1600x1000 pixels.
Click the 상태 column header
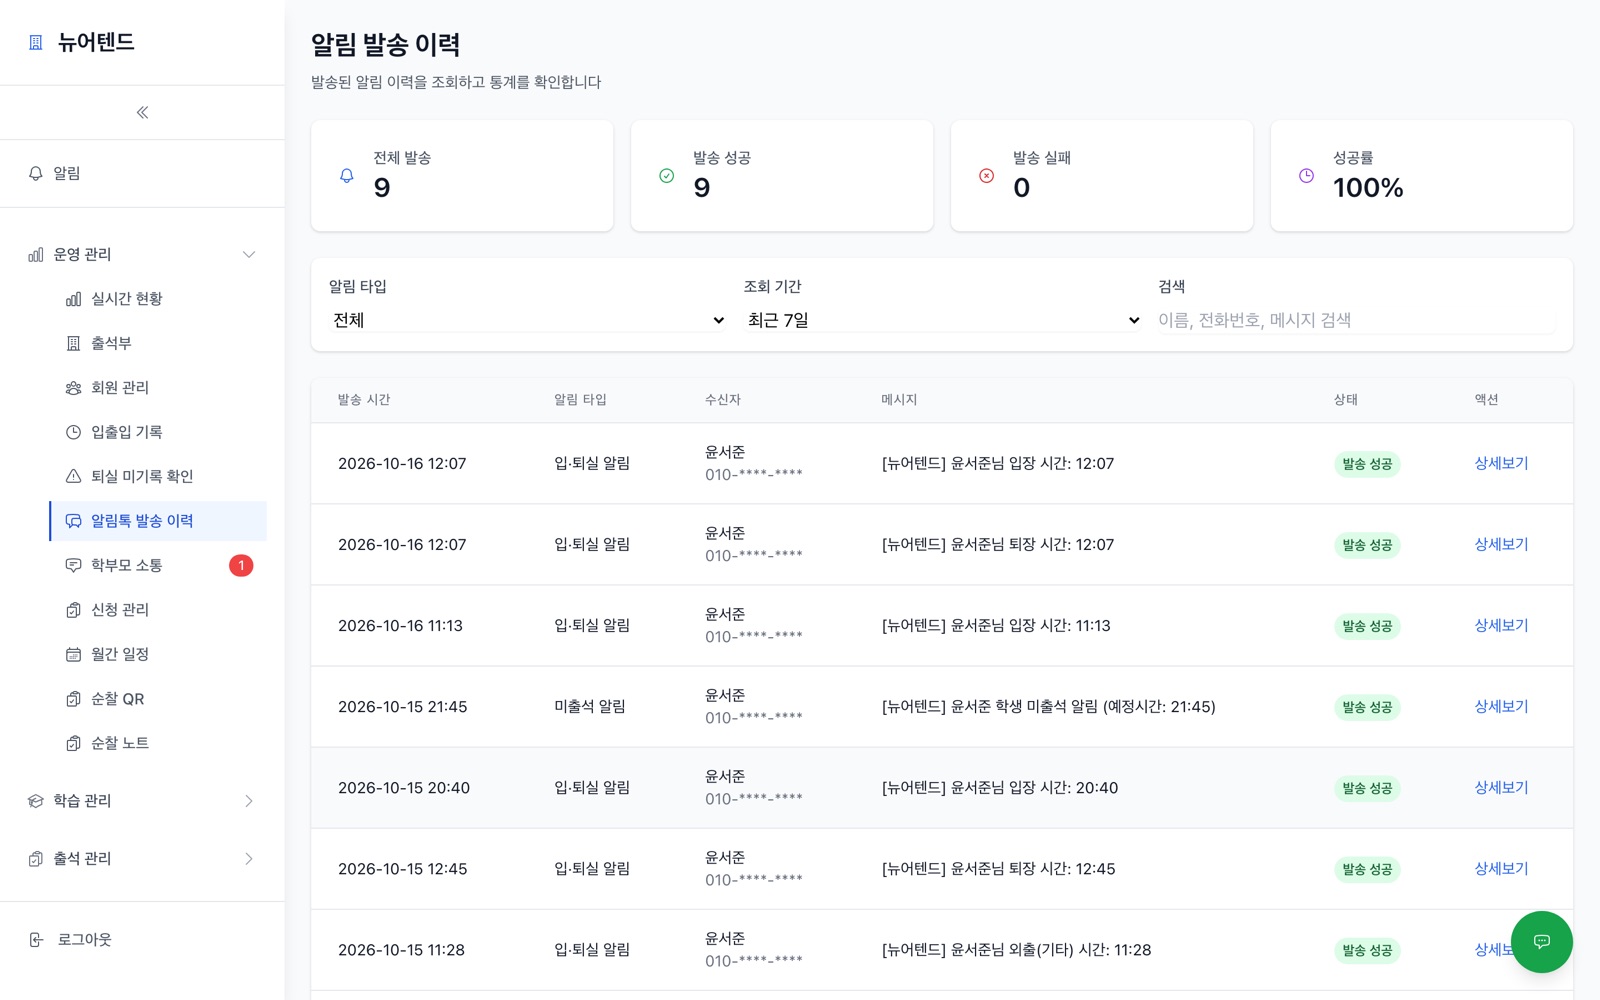(x=1346, y=400)
